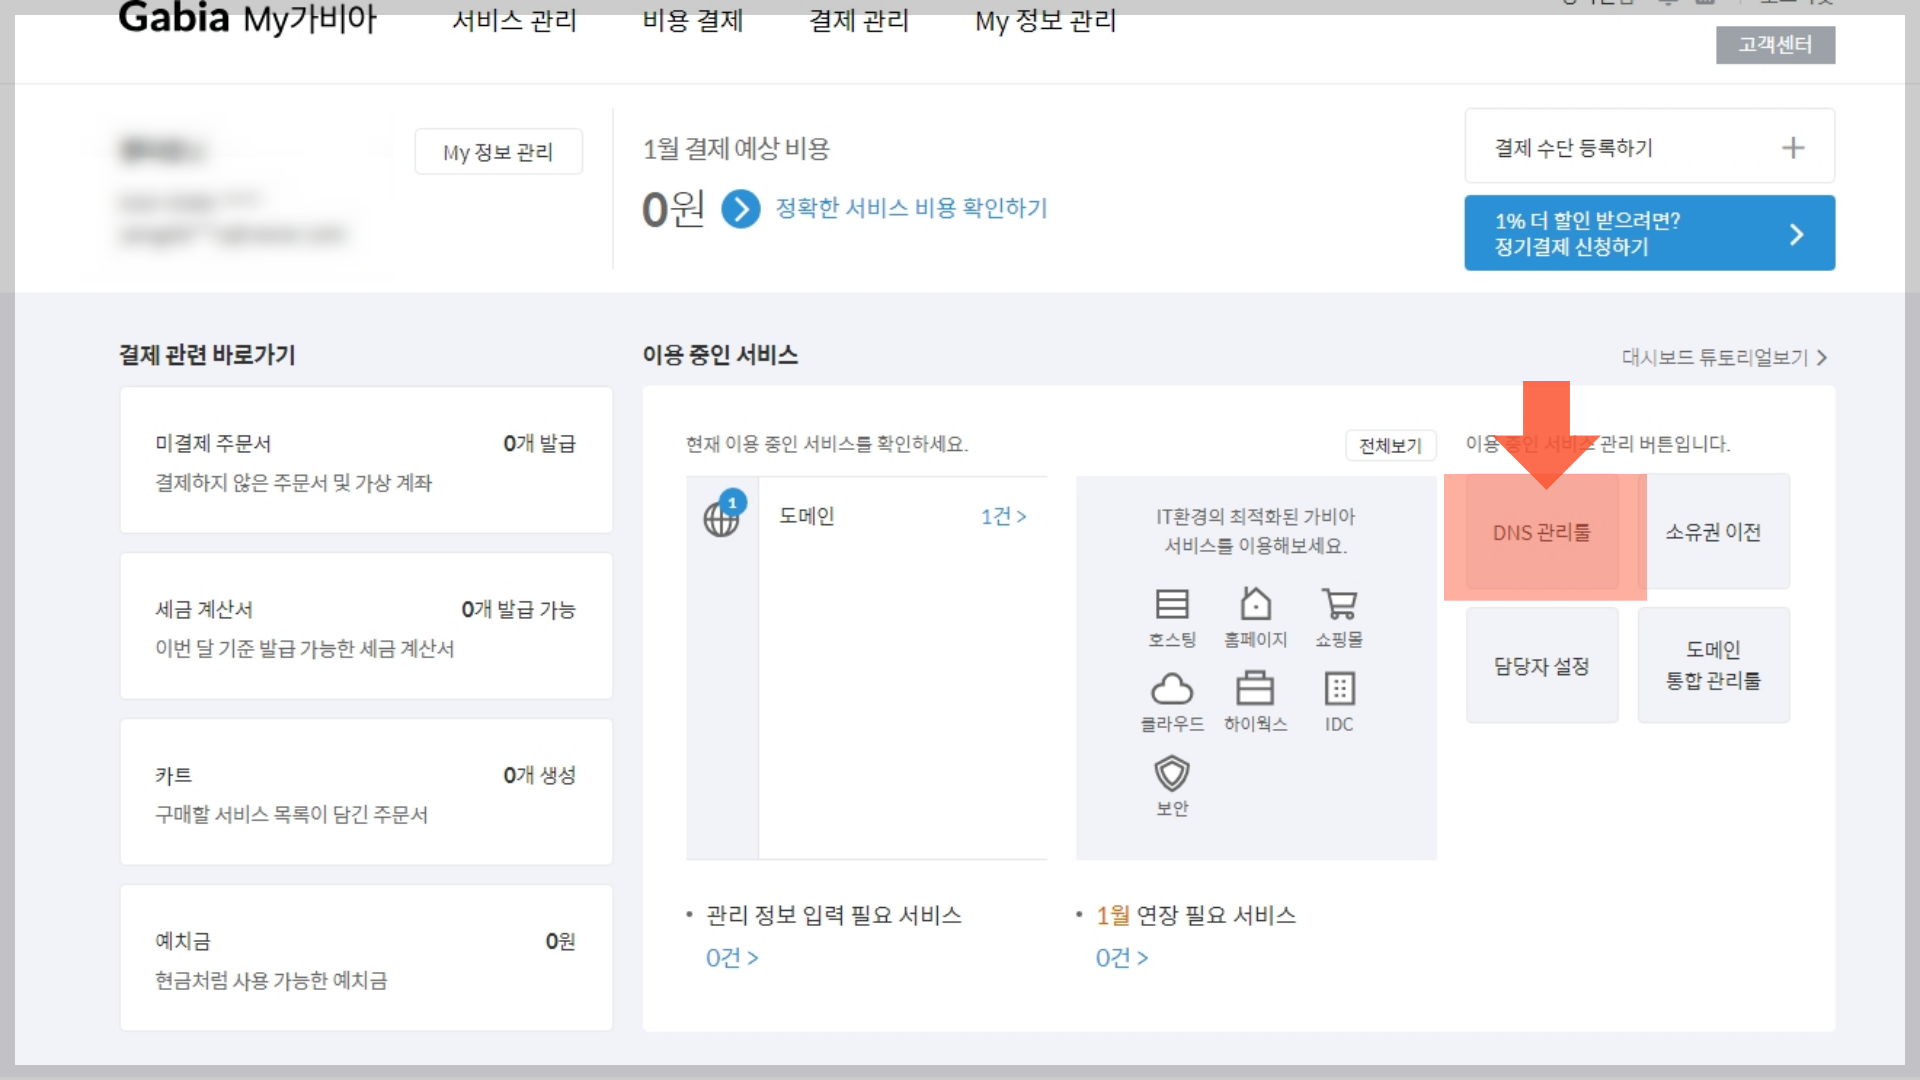1920x1080 pixels.
Task: Expand payment method registration plus icon
Action: (1793, 148)
